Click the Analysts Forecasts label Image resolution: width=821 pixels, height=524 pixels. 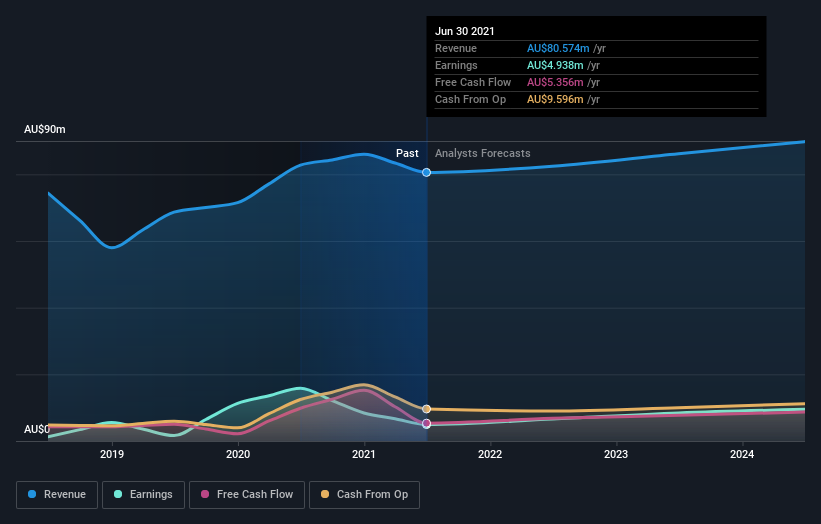tap(483, 153)
